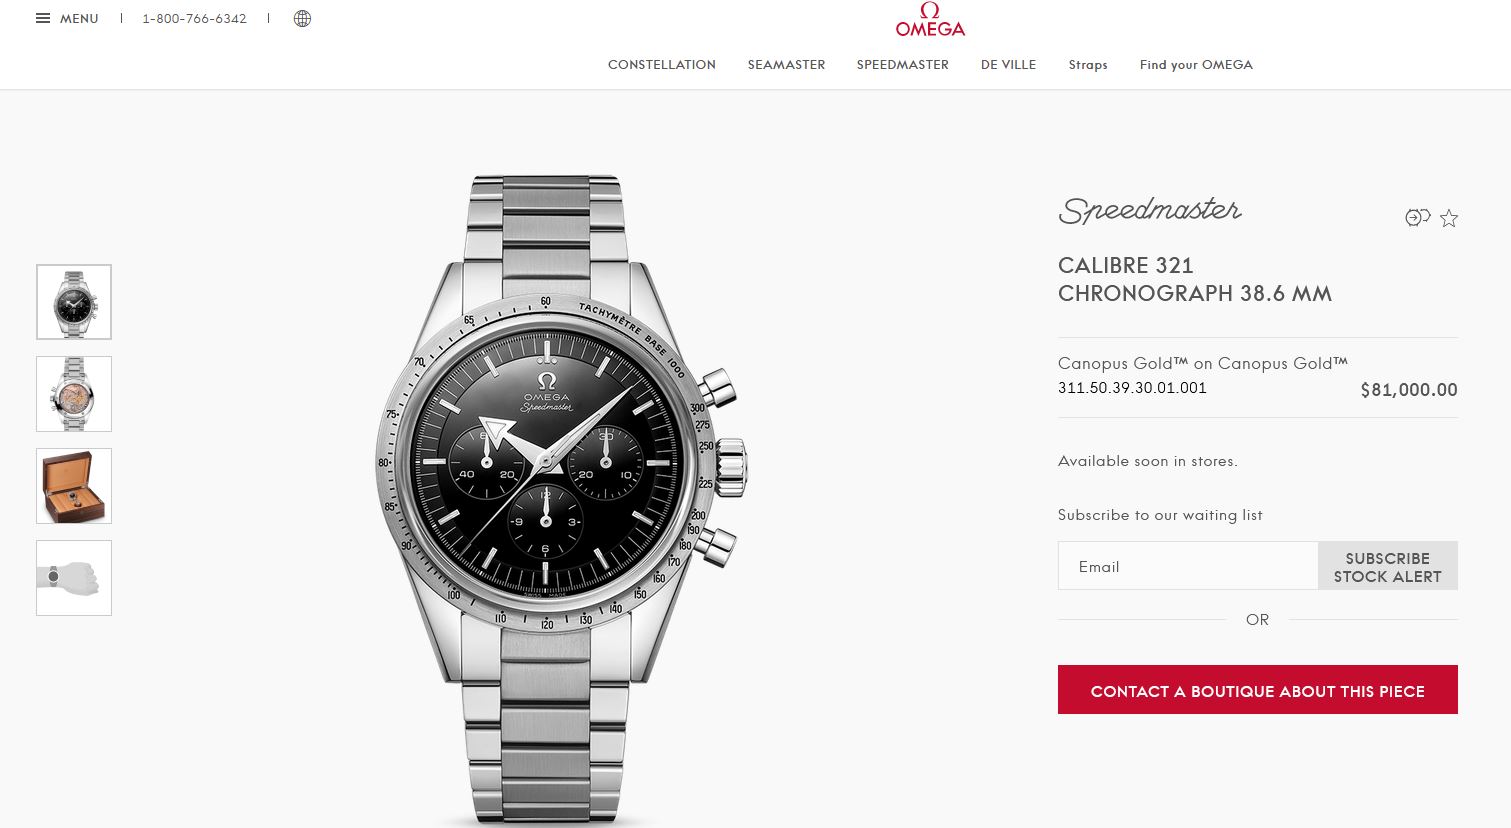Open the Seamaster collection menu
1511x828 pixels.
pyautogui.click(x=786, y=64)
